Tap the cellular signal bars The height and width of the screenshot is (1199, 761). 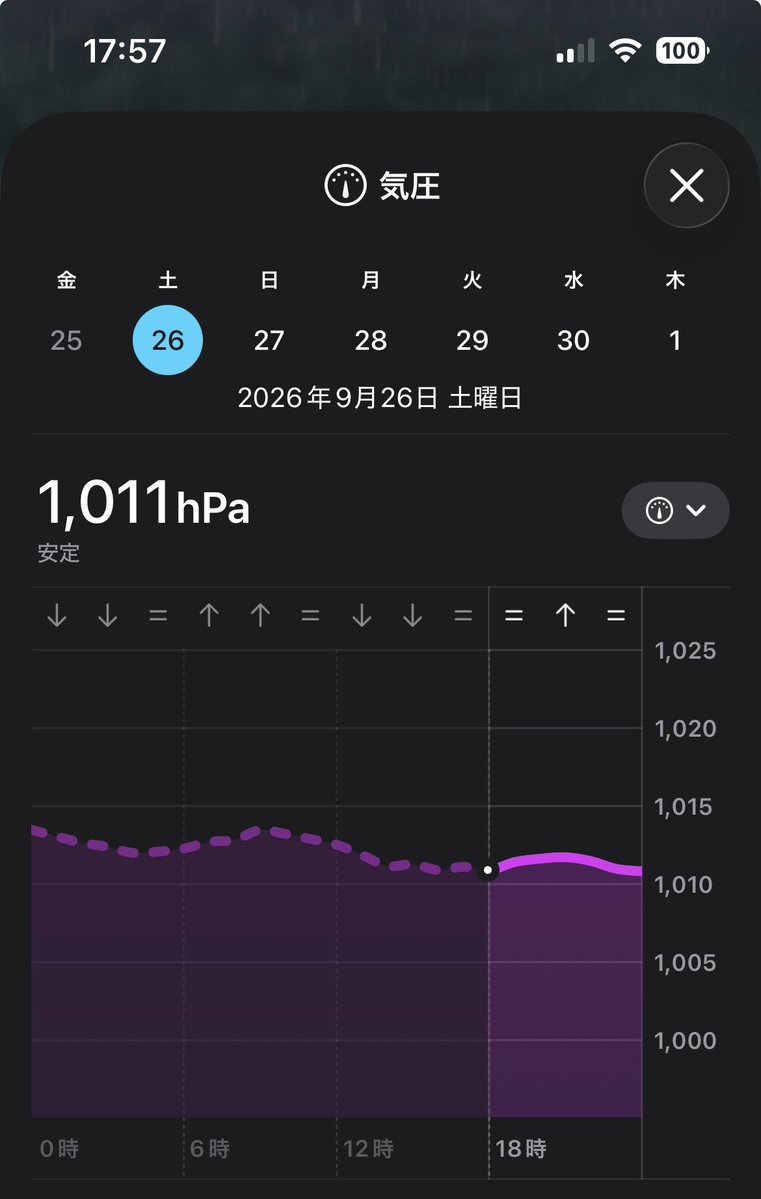575,51
